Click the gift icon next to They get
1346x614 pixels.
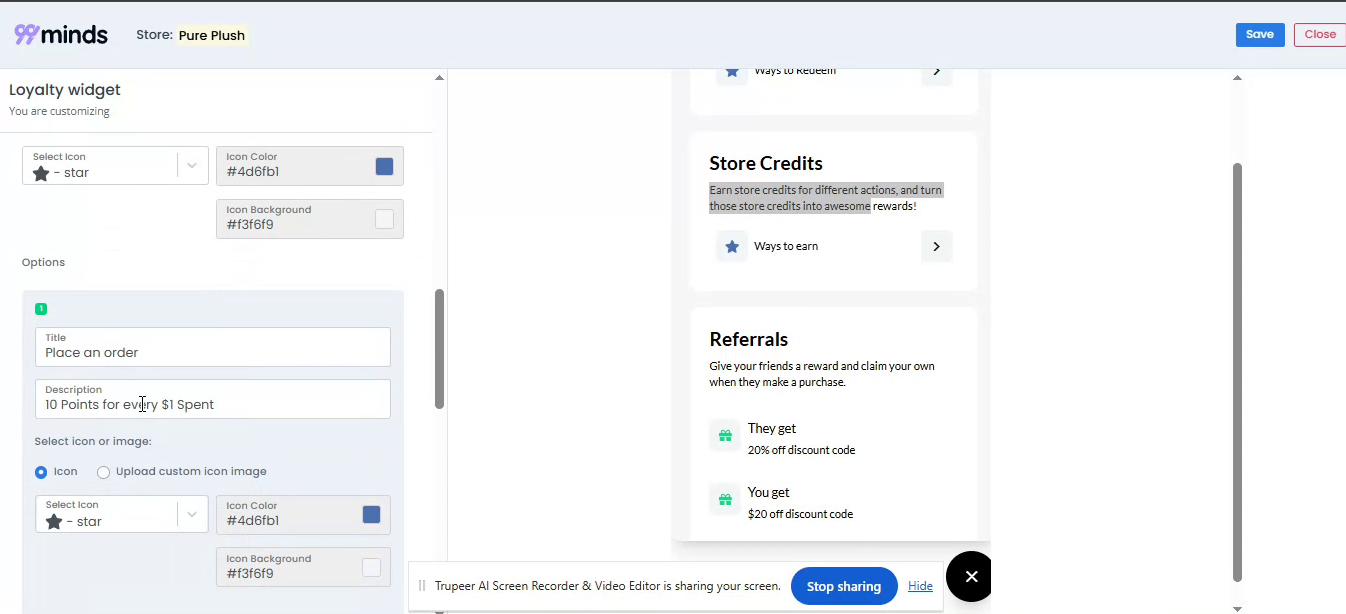pyautogui.click(x=724, y=436)
